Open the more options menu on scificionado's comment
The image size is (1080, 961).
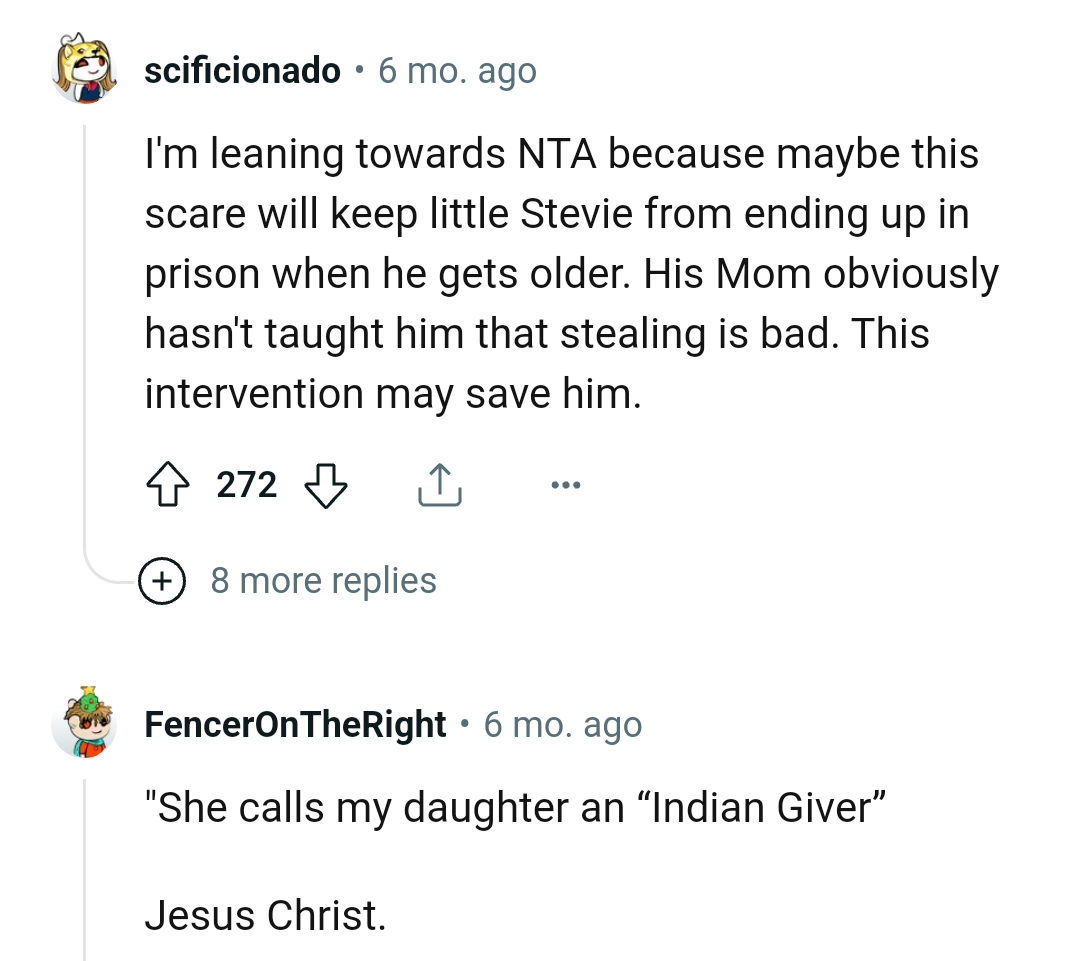566,485
